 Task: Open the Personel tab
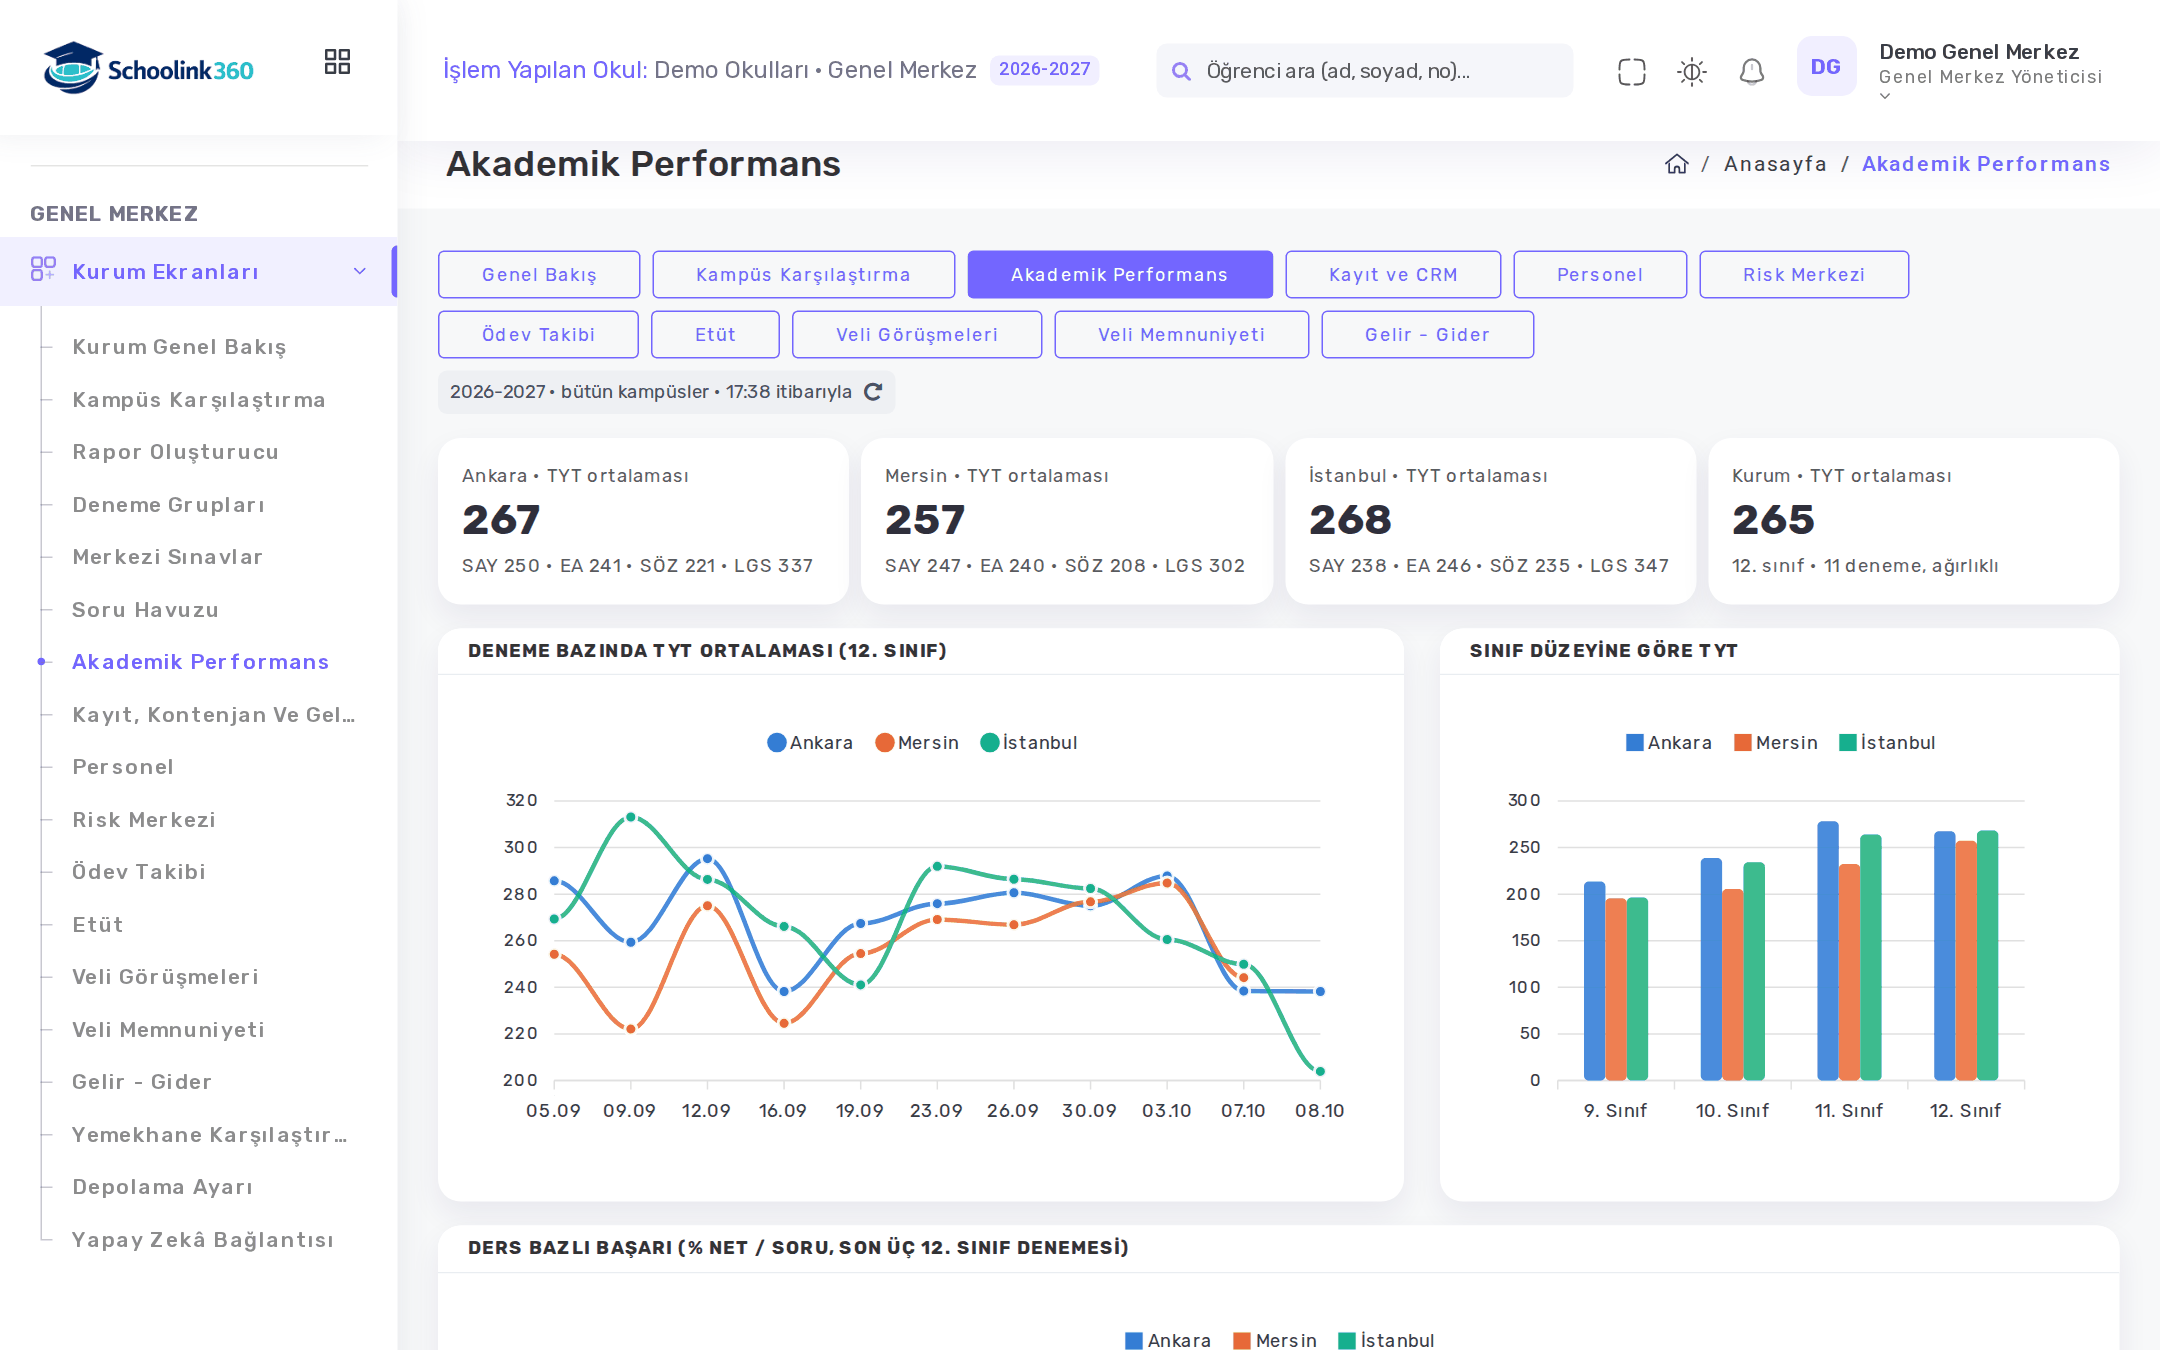coord(1600,274)
